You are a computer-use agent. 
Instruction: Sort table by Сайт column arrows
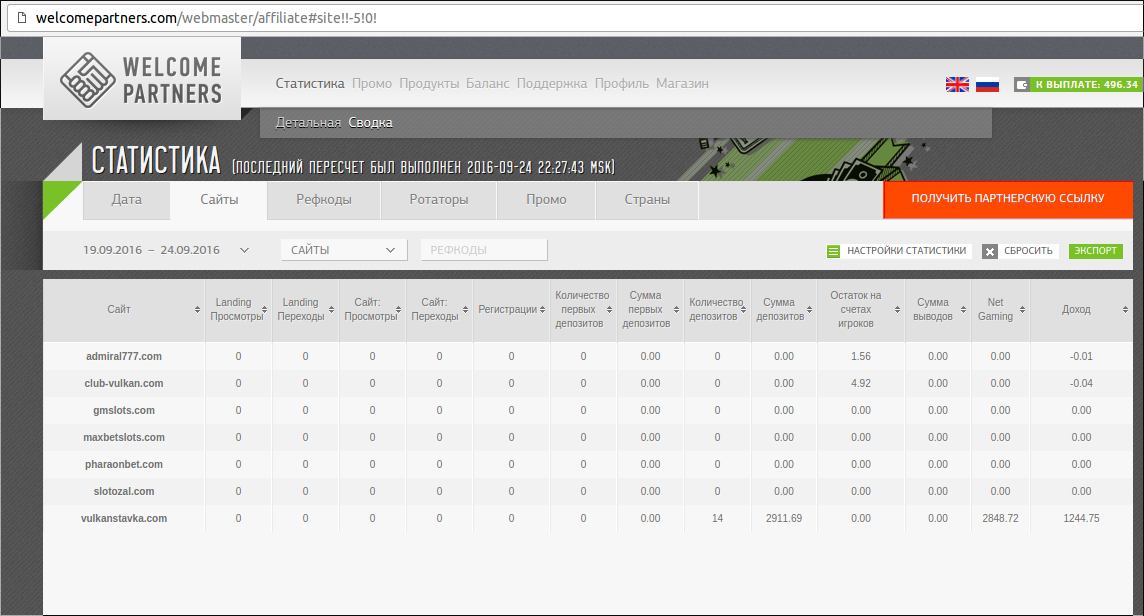[197, 309]
